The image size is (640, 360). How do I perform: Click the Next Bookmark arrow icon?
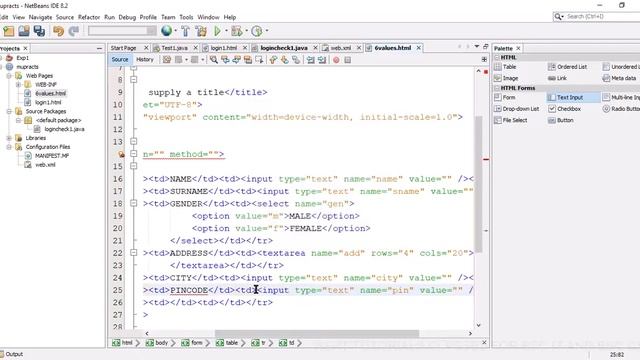point(284,60)
